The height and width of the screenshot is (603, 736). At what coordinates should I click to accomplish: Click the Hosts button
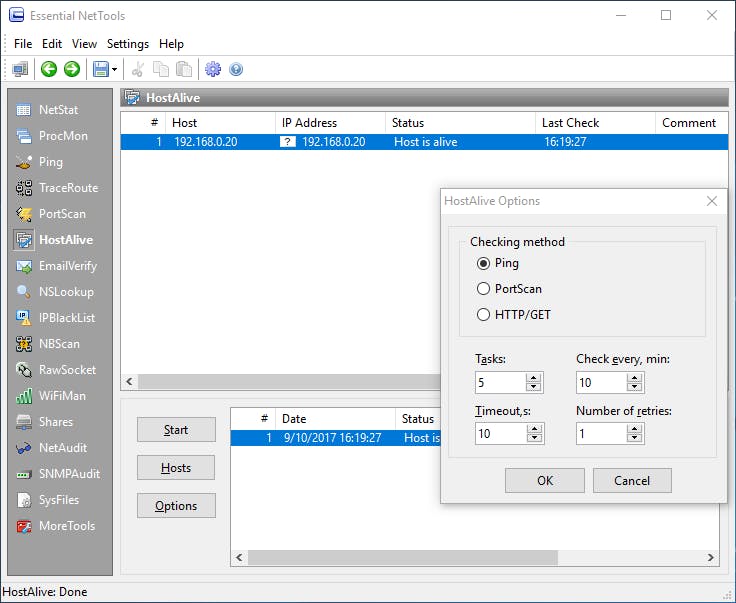tap(176, 468)
